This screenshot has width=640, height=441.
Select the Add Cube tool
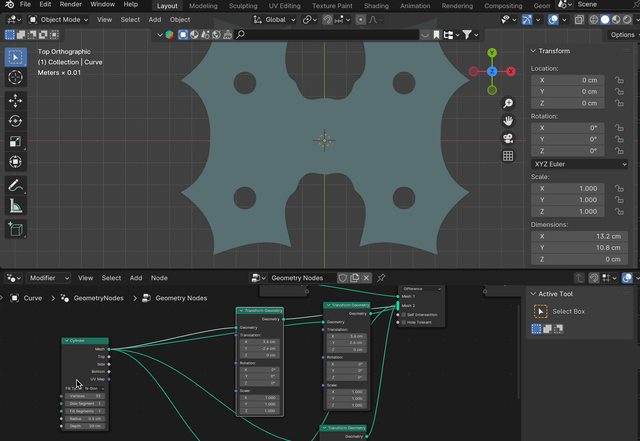[16, 229]
